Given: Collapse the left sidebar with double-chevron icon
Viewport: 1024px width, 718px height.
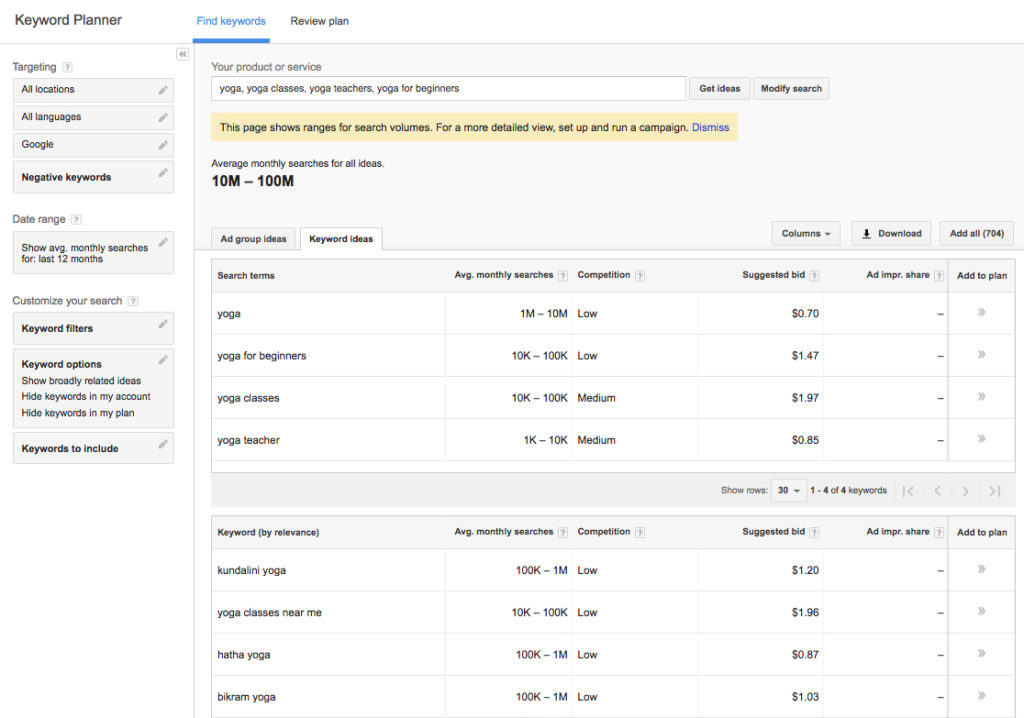Looking at the screenshot, I should (182, 54).
